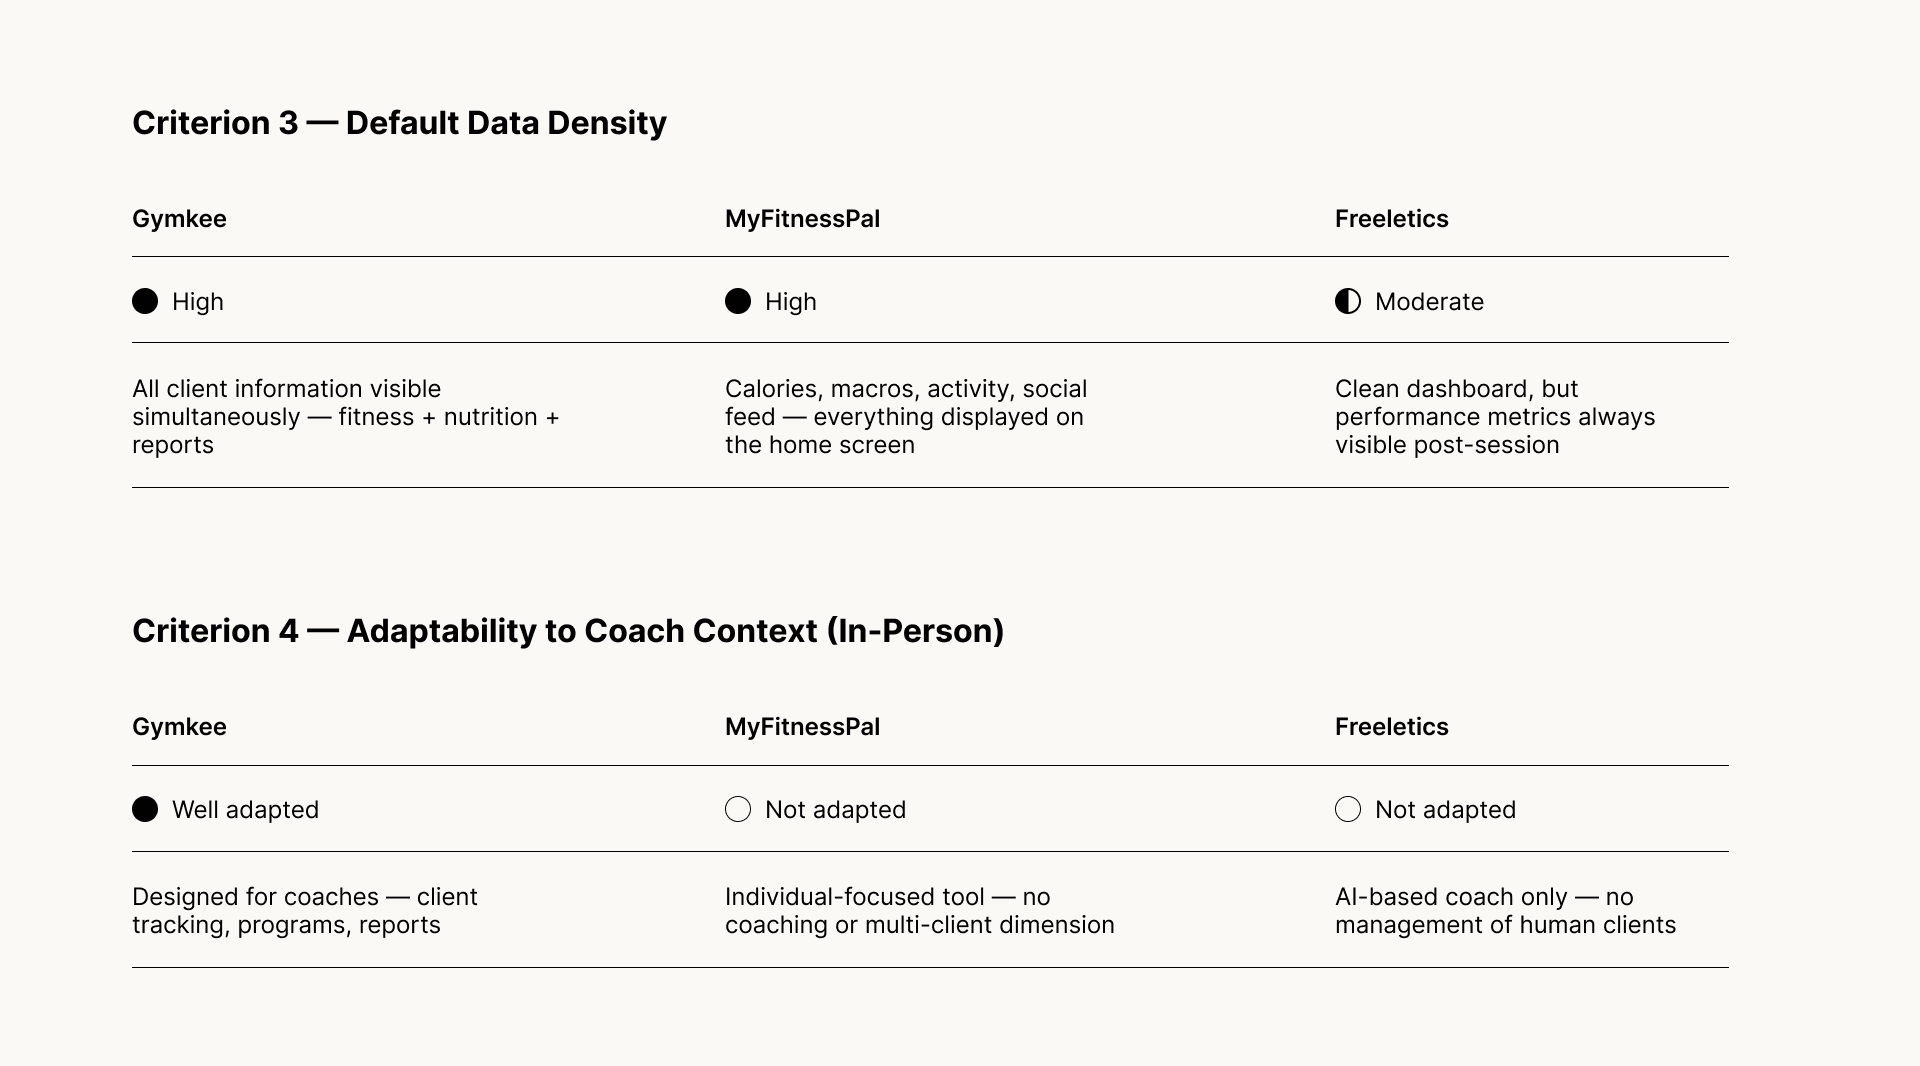Screen dimensions: 1920x1066
Task: Click the Freeletics column header under Criterion 4
Action: 1391,727
